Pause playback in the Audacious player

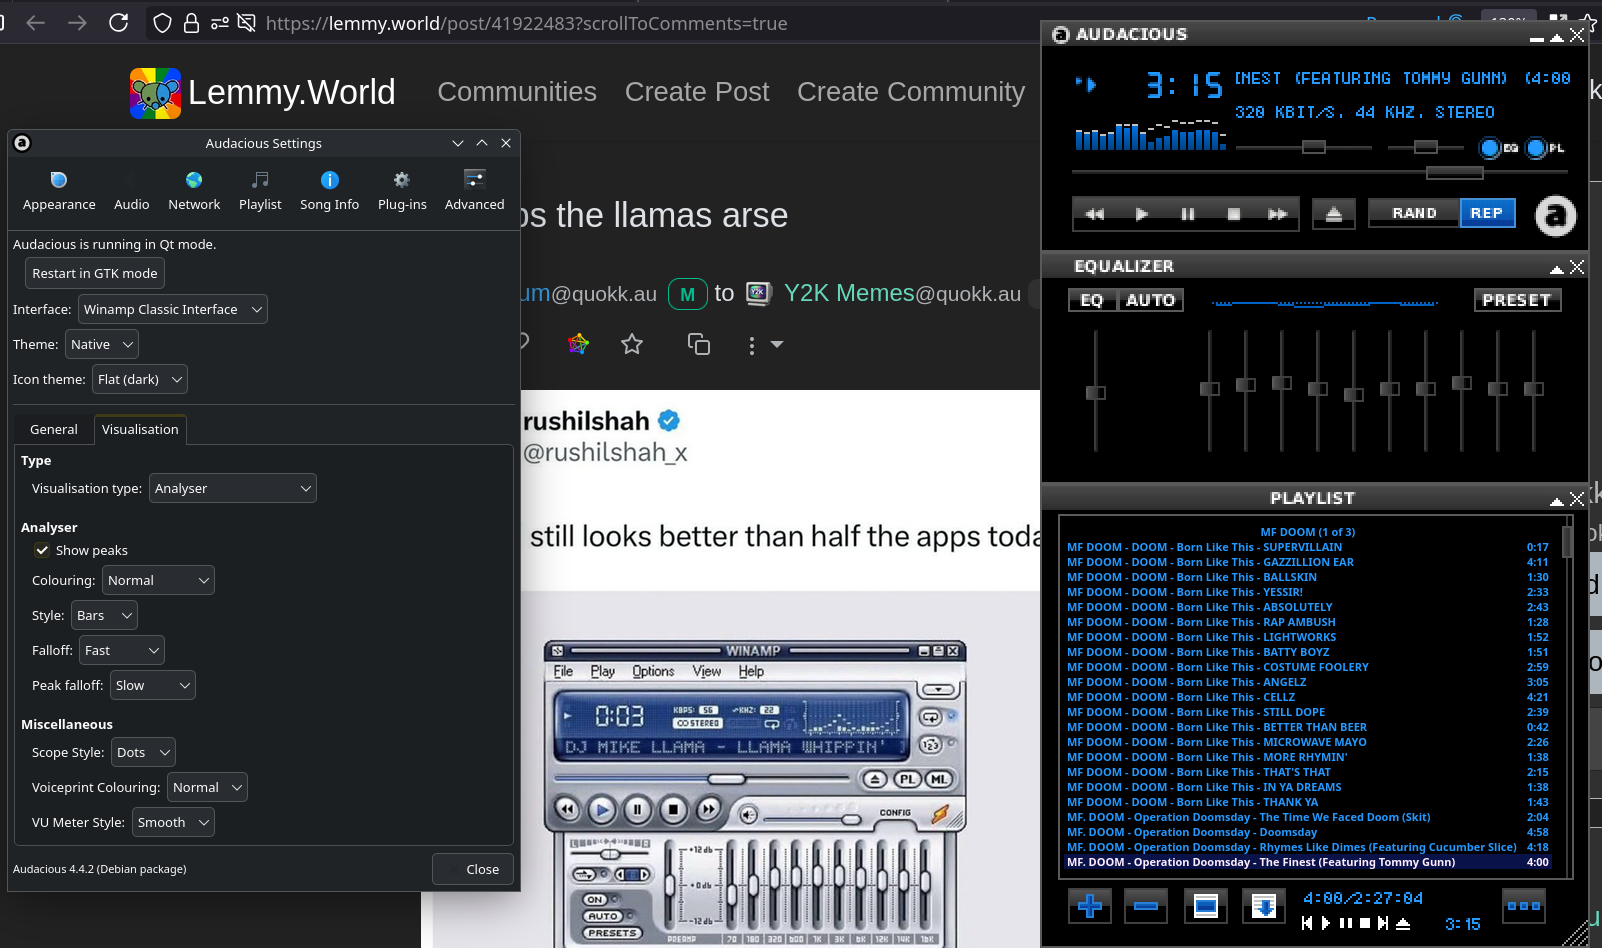(1187, 214)
